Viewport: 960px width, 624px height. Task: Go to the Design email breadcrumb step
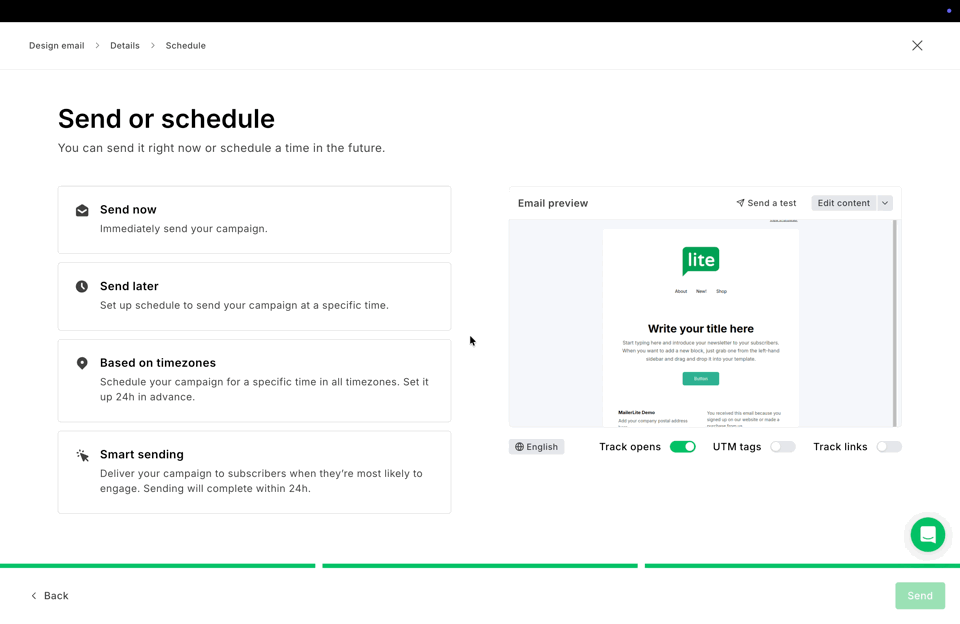click(56, 45)
